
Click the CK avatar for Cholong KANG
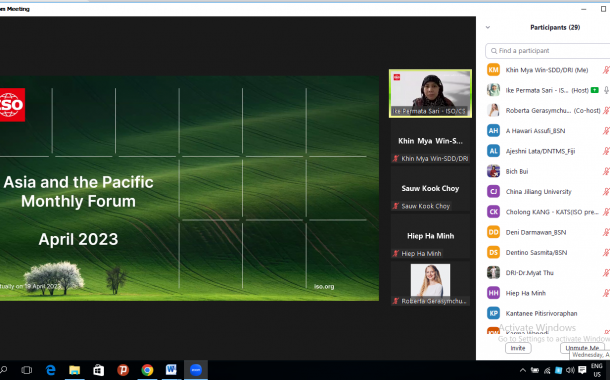click(493, 212)
